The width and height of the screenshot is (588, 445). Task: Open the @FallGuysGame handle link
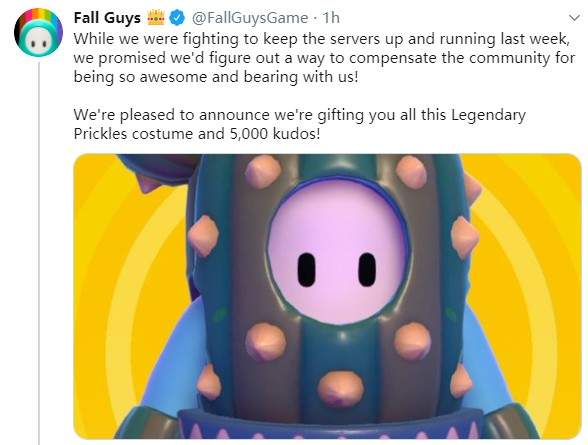[250, 18]
